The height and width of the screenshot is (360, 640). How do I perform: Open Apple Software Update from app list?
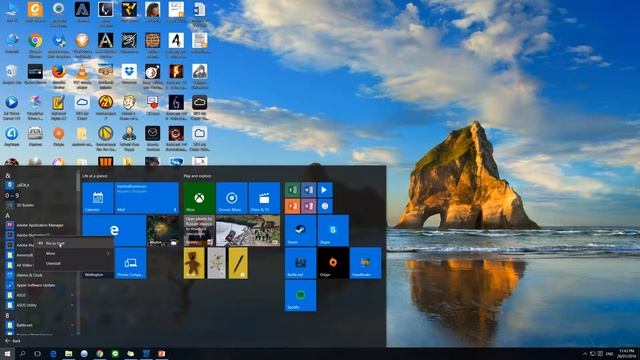40,285
